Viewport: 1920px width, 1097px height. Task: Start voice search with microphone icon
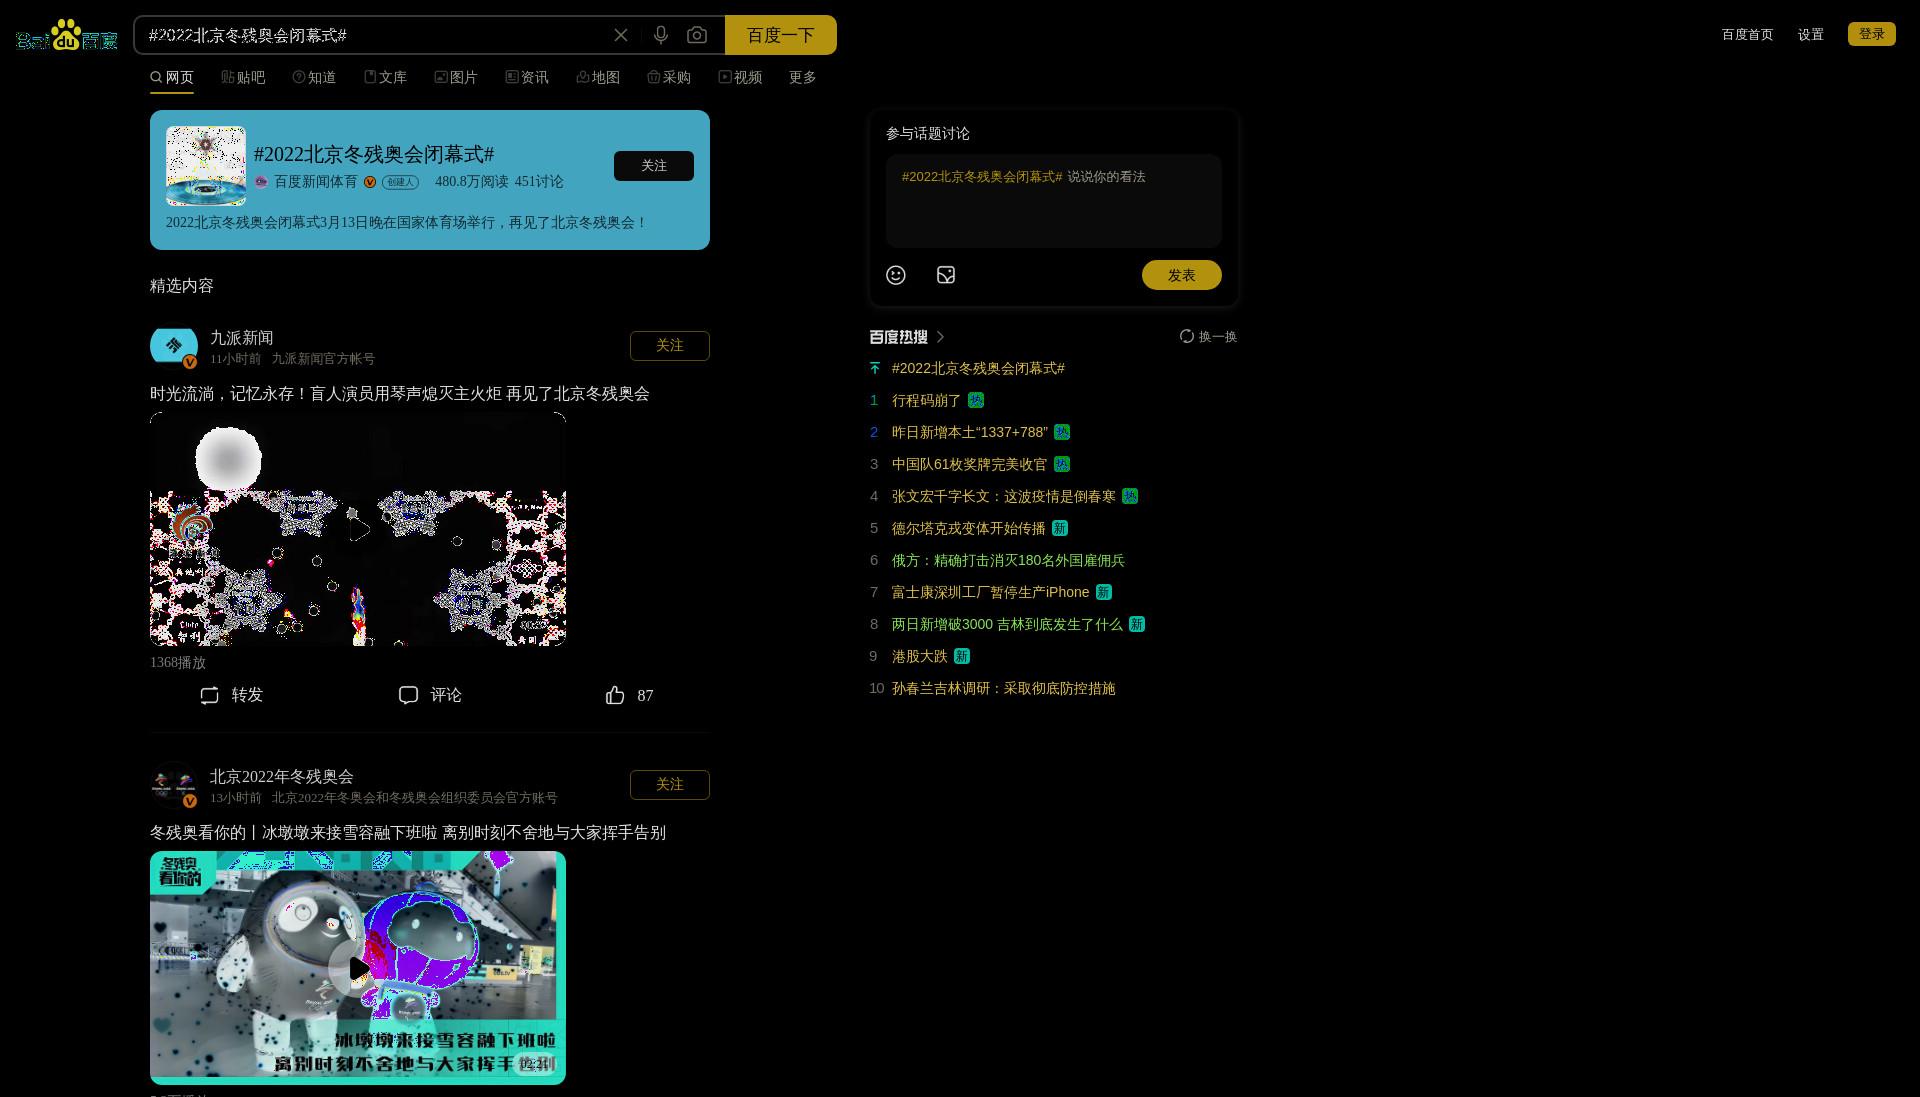(x=661, y=35)
